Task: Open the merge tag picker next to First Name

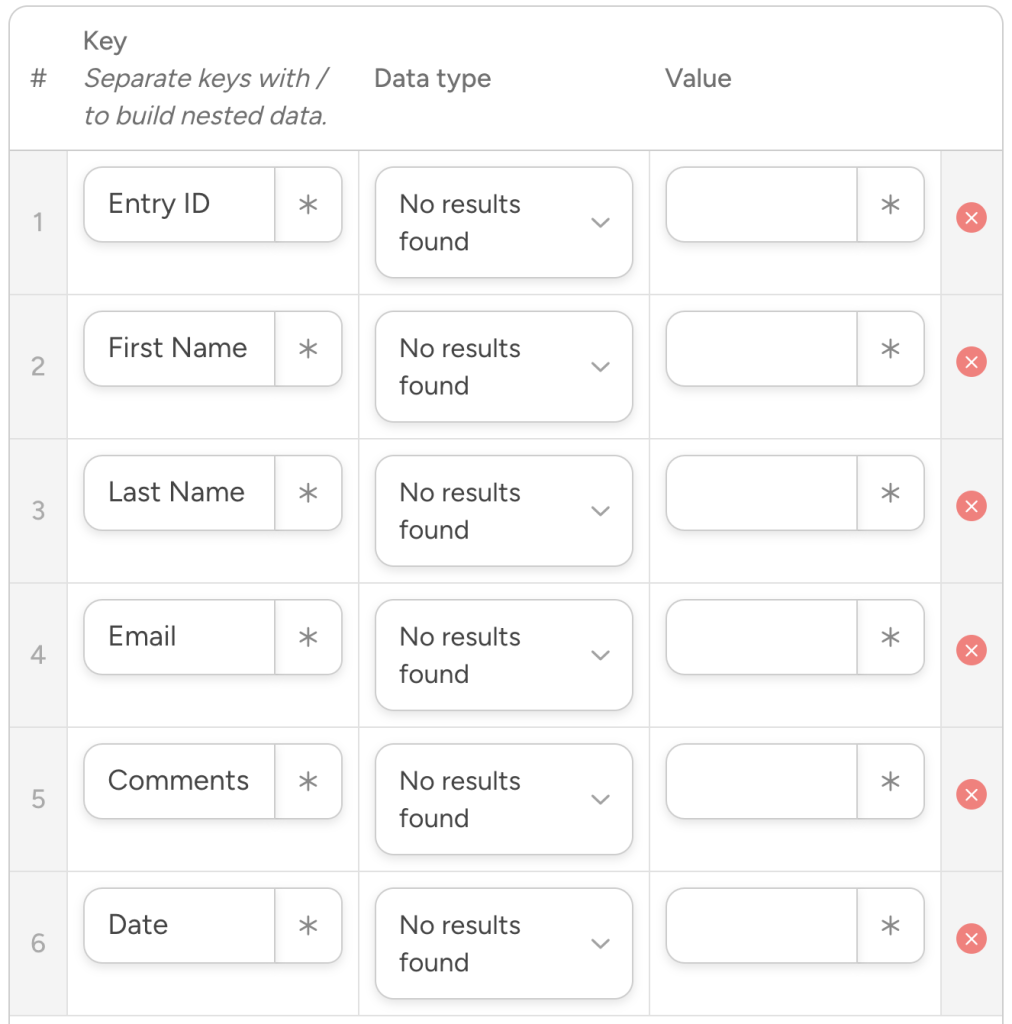Action: 308,348
